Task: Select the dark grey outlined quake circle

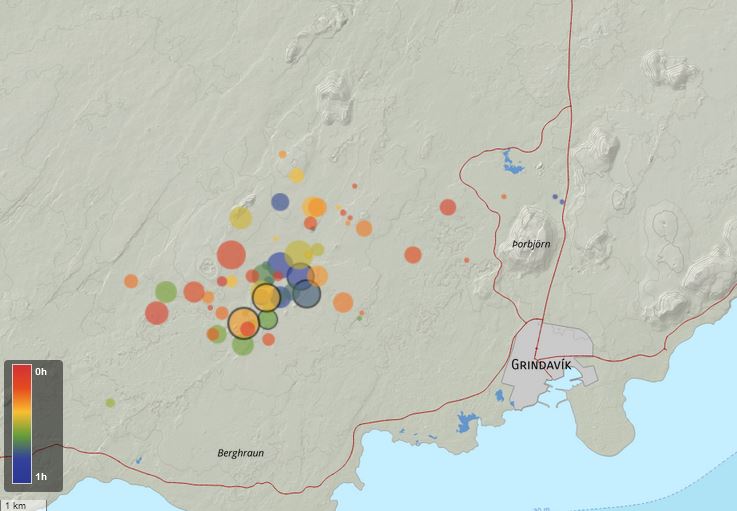Action: click(x=307, y=294)
